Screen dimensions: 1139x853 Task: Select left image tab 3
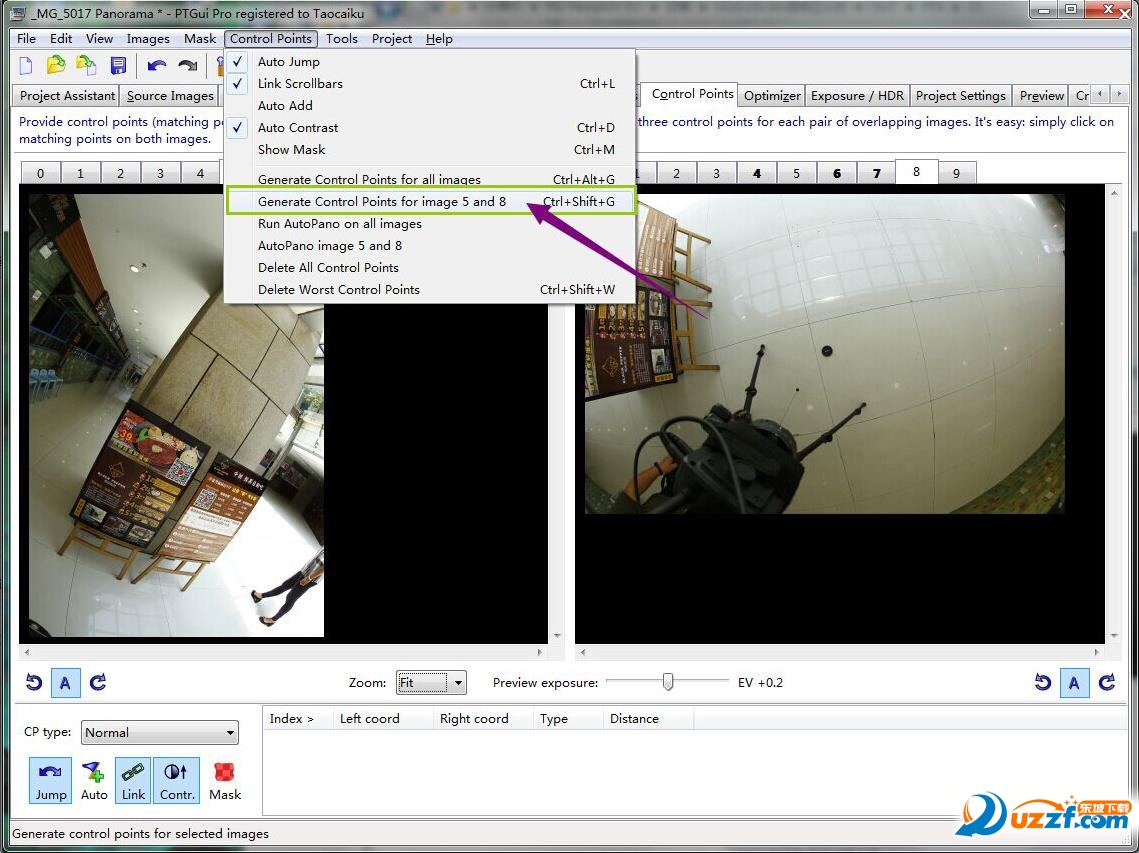(x=161, y=173)
